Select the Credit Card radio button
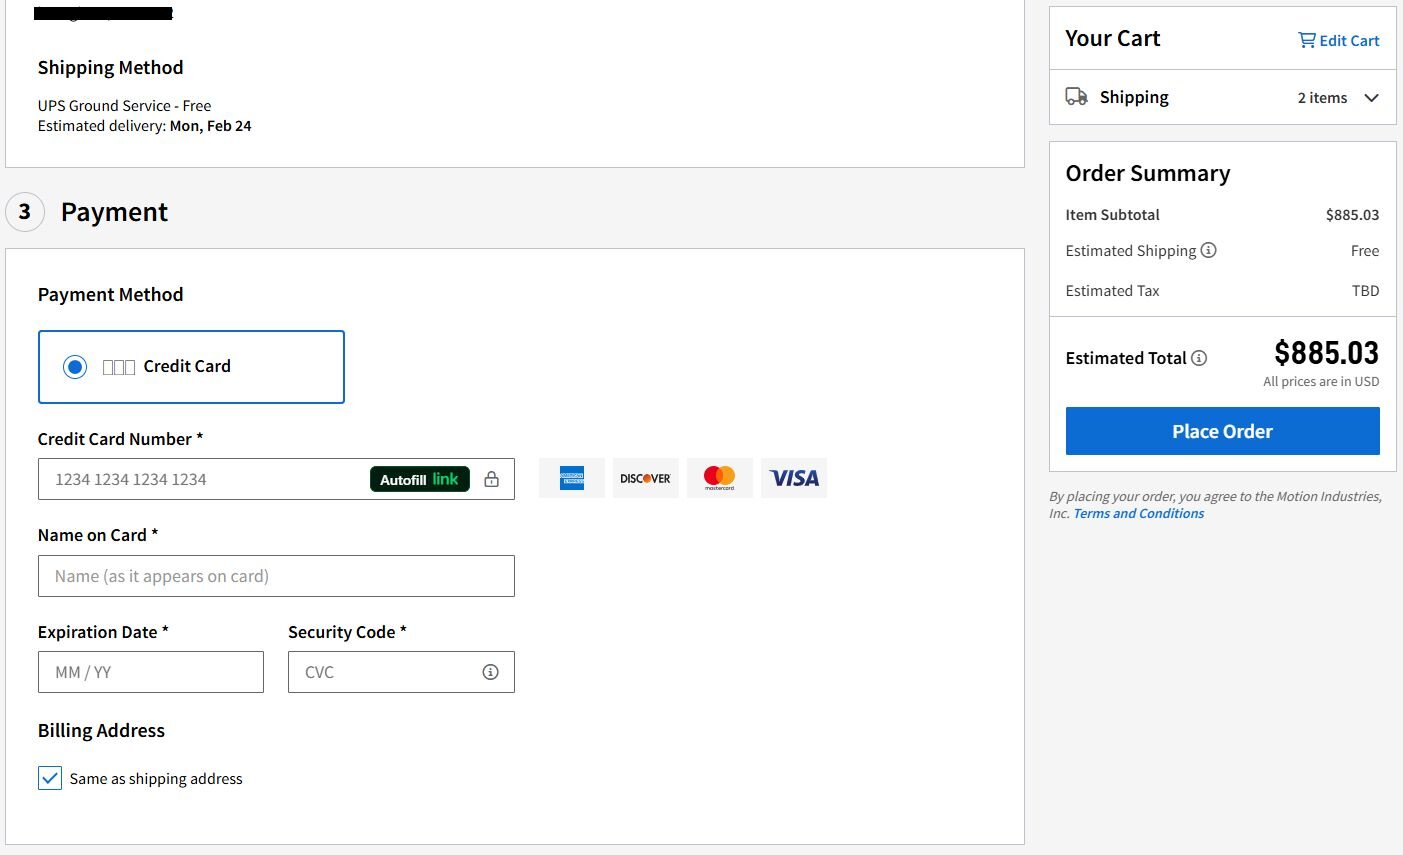Screen dimensions: 1403x855 coord(75,367)
